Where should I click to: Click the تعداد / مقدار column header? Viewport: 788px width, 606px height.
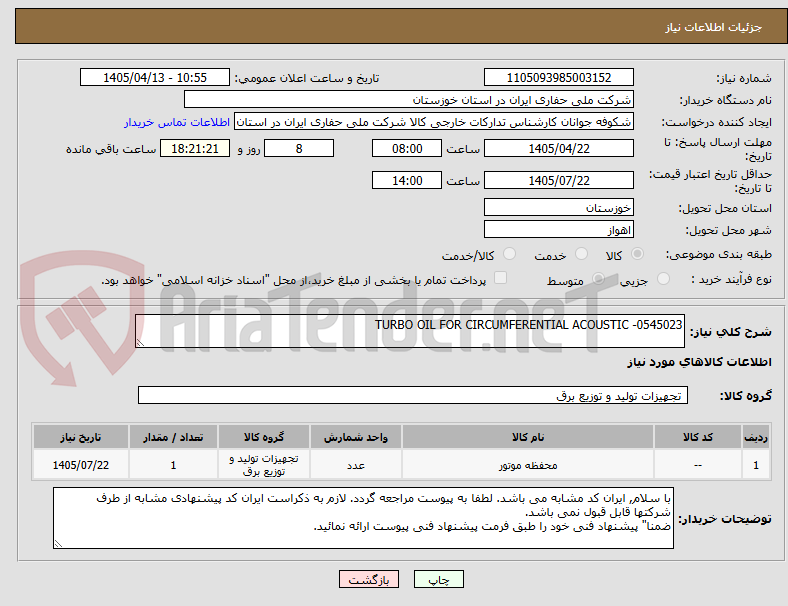[x=173, y=437]
